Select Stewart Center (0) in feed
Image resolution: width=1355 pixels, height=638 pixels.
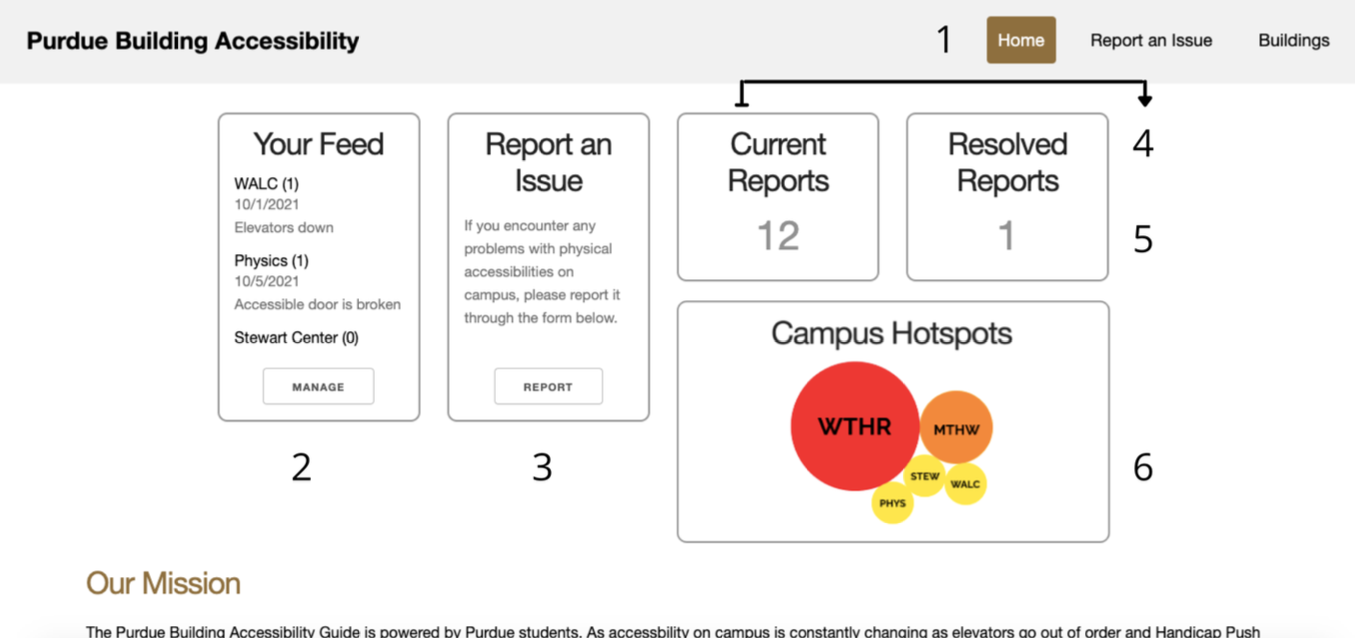[x=296, y=338]
